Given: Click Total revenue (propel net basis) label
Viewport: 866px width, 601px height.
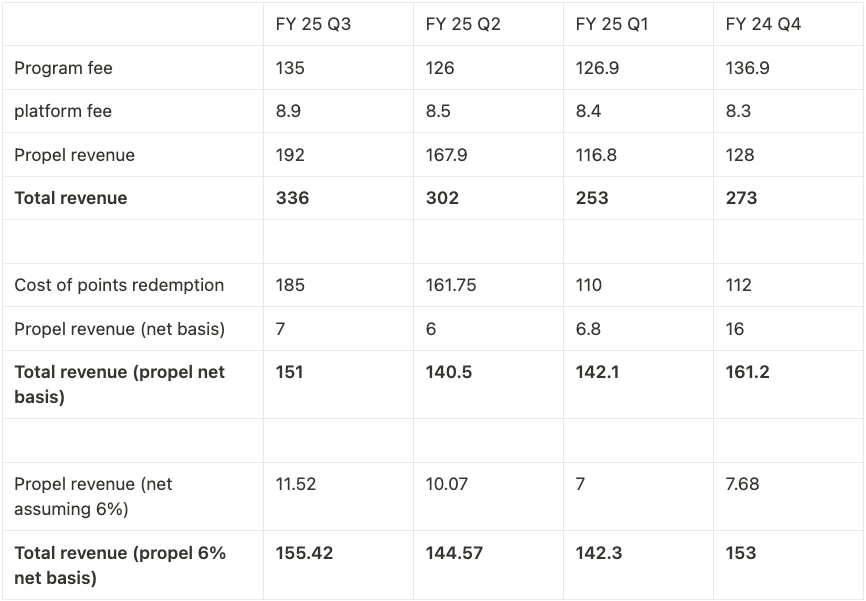Looking at the screenshot, I should [119, 384].
